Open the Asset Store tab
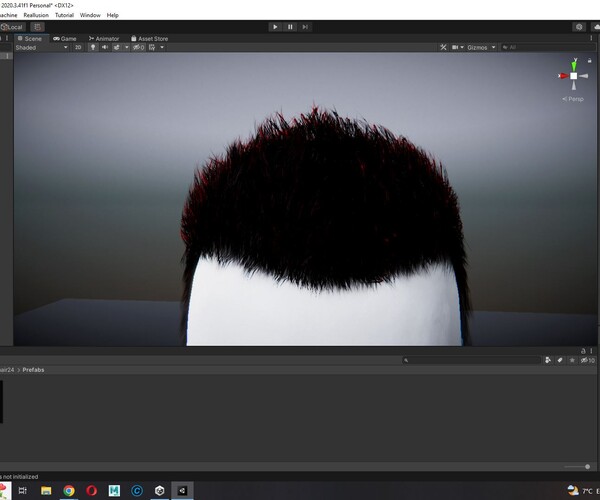Image resolution: width=600 pixels, height=500 pixels. 150,39
